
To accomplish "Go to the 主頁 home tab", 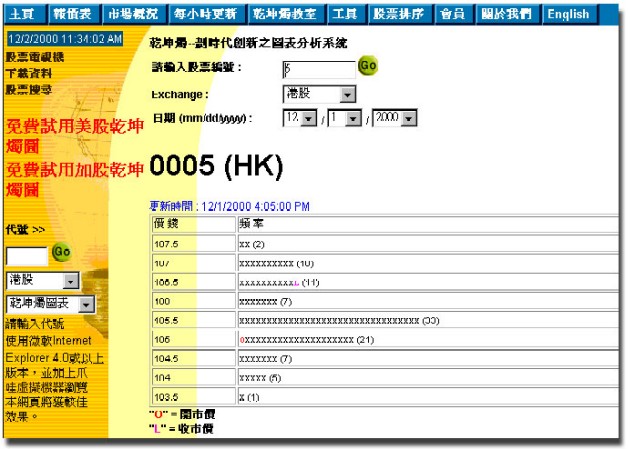I will click(22, 14).
